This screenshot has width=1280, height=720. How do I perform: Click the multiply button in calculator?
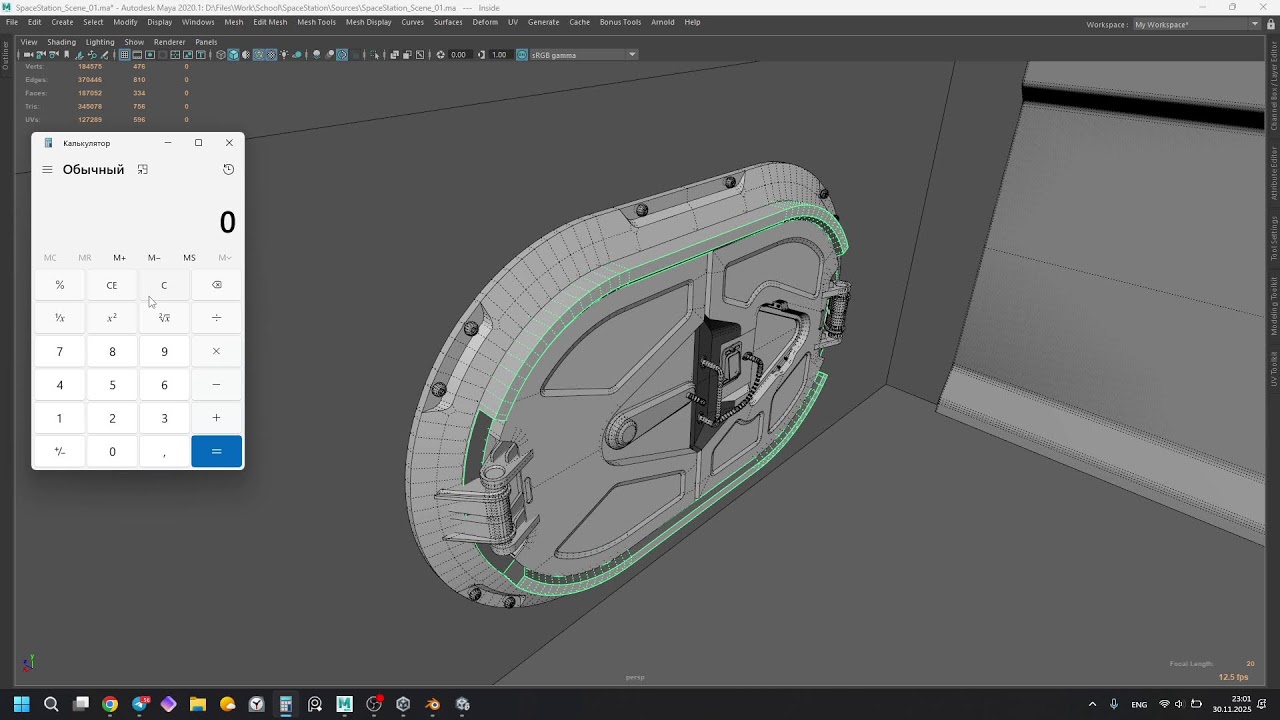pos(217,351)
